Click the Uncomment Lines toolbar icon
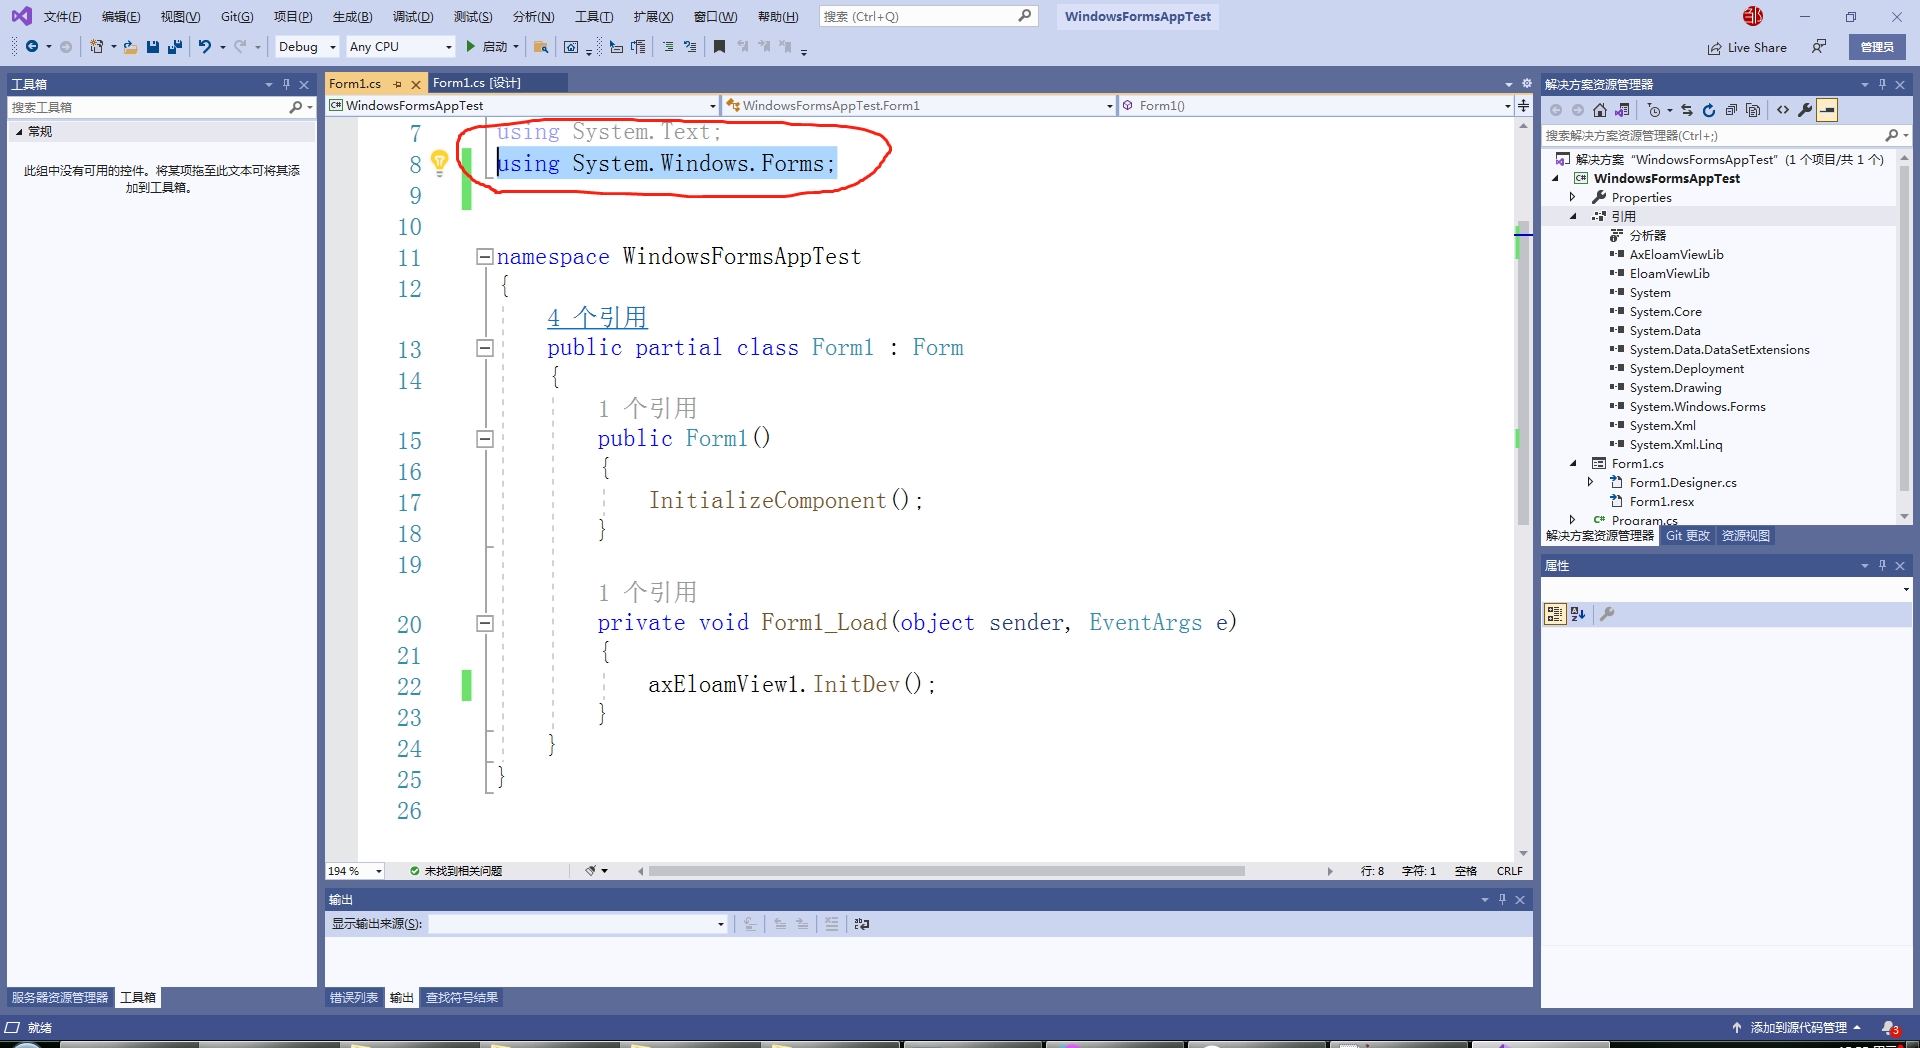Viewport: 1920px width, 1048px height. tap(690, 46)
